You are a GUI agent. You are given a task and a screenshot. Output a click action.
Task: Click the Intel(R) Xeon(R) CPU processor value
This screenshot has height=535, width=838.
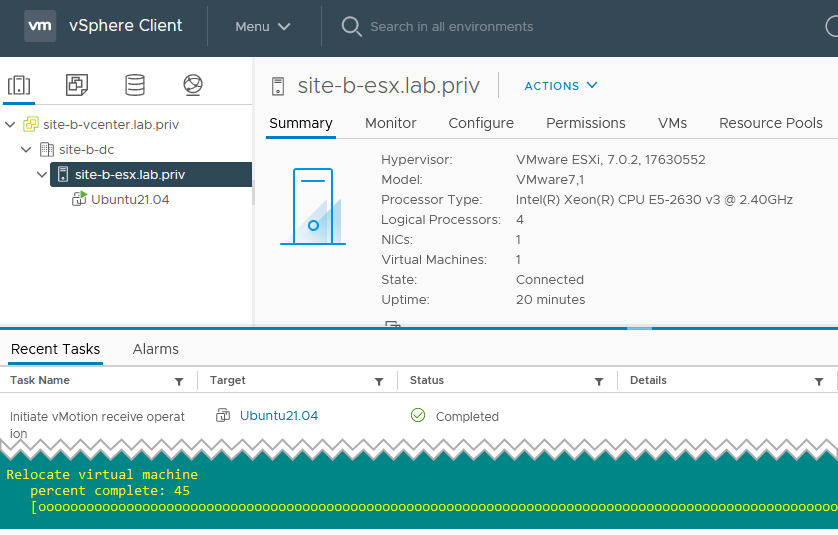click(654, 200)
